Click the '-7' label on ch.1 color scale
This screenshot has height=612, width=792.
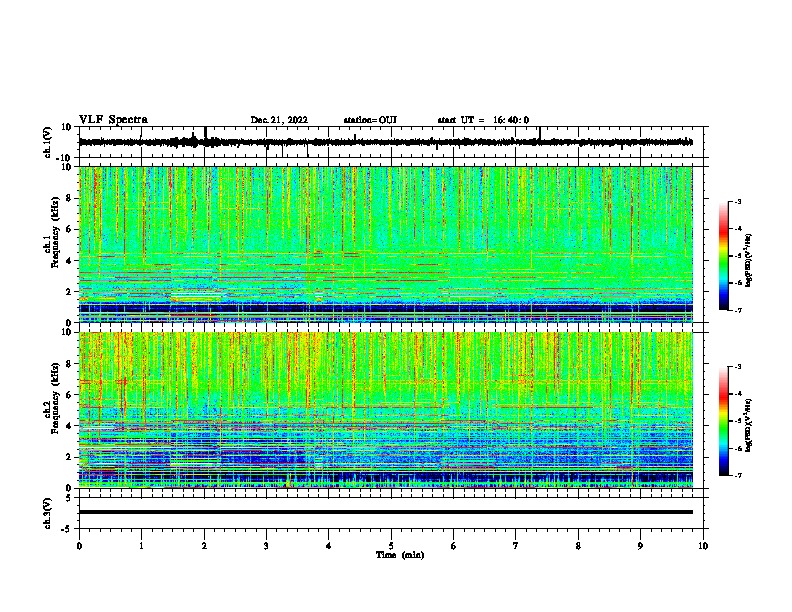point(738,310)
